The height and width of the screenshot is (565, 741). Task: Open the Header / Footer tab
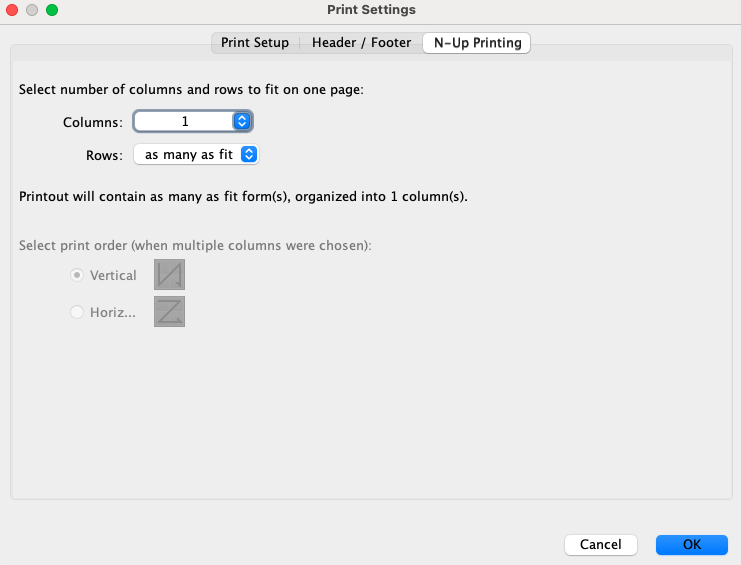pos(361,43)
